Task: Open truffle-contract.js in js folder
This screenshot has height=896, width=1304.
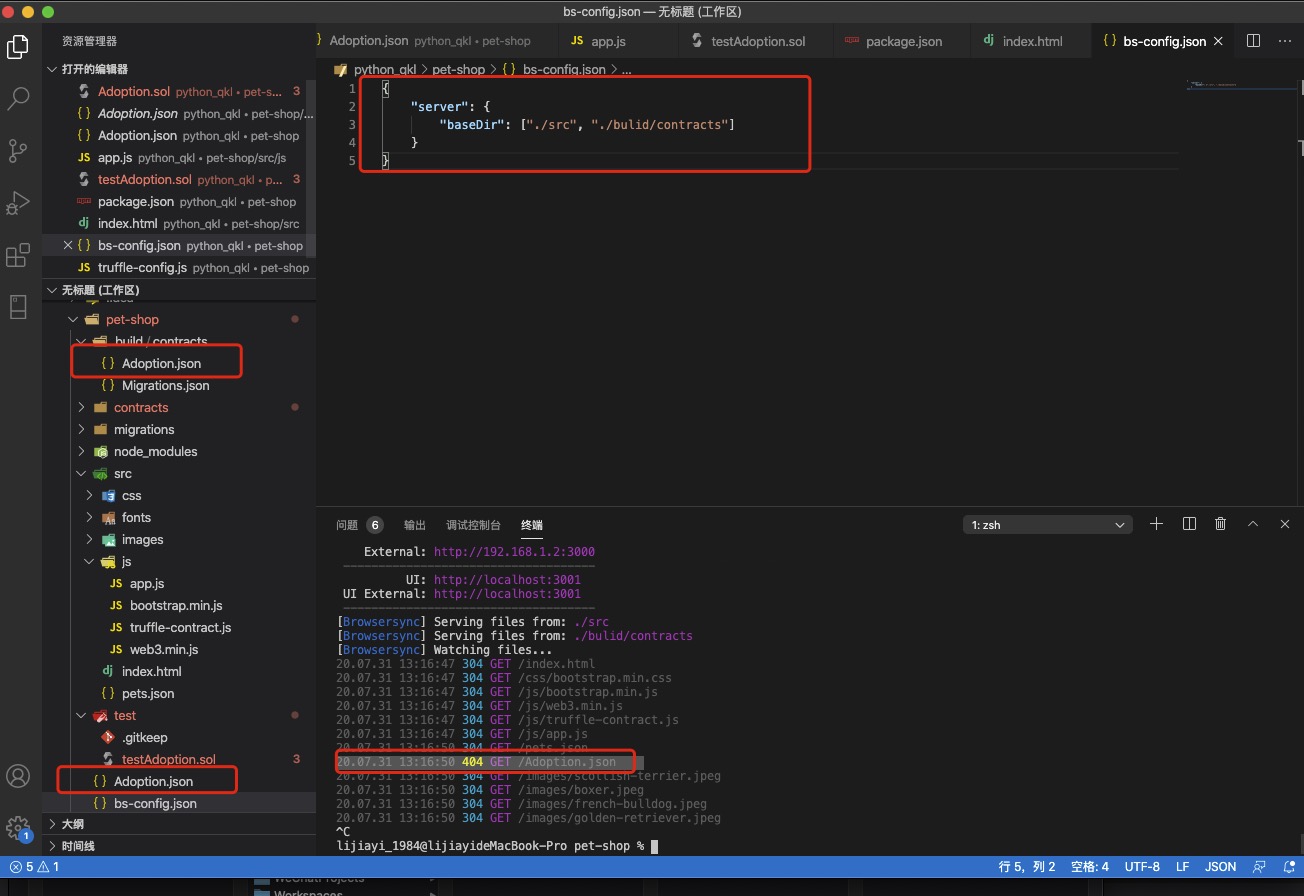Action: 180,627
